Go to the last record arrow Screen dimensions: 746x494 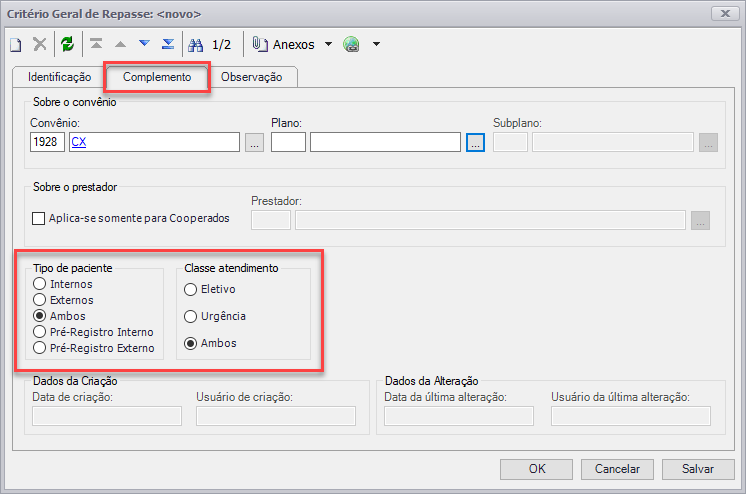[x=168, y=44]
